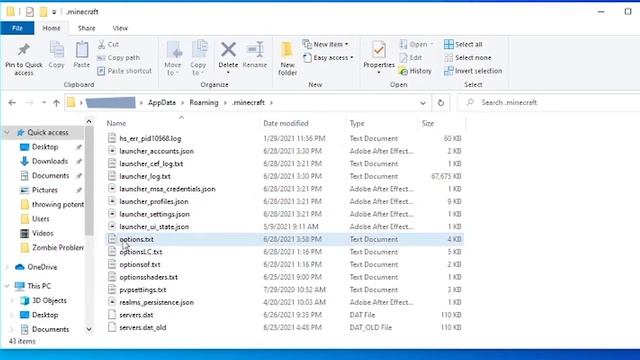640x360 pixels.
Task: Open the Easy access dropdown
Action: coord(328,58)
